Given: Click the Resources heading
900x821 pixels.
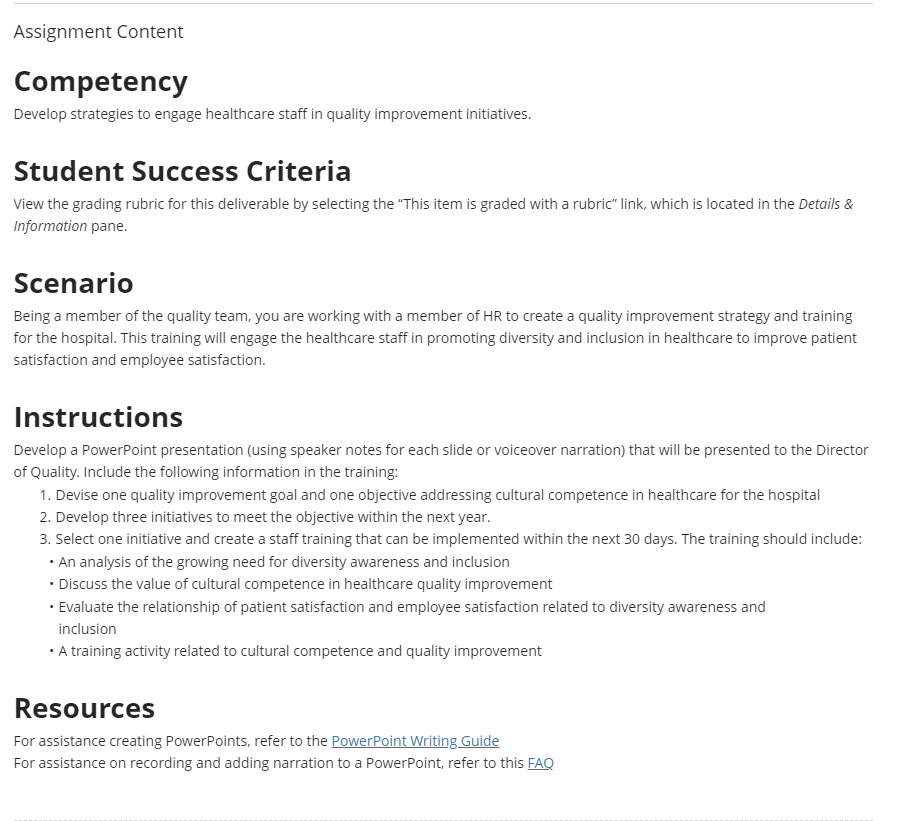Looking at the screenshot, I should [x=84, y=708].
